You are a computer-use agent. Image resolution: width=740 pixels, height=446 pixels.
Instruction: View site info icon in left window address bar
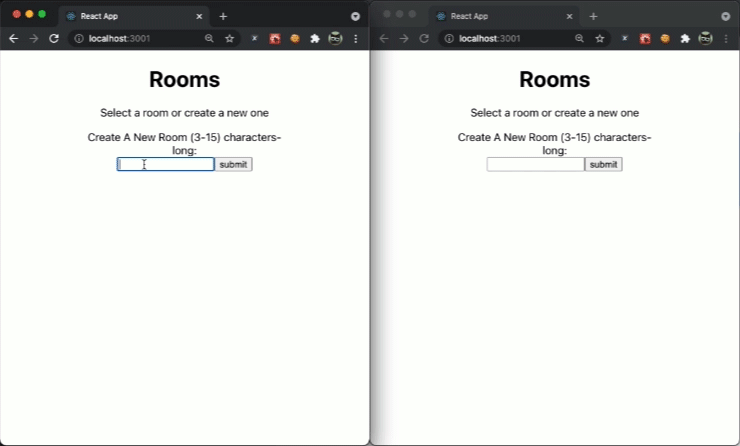coord(79,39)
